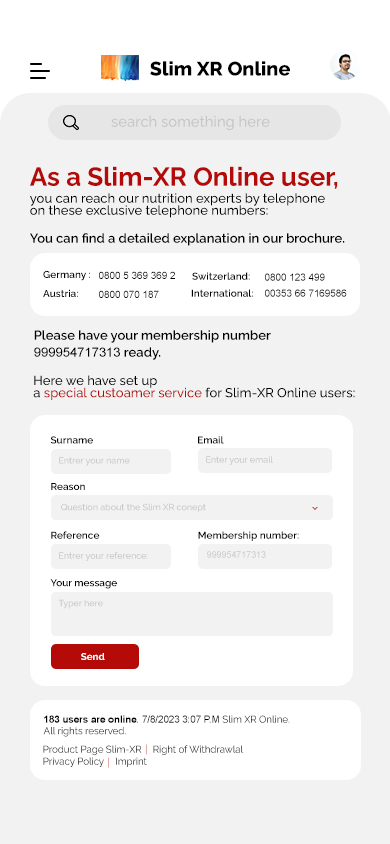Click the Reference input field

(111, 556)
